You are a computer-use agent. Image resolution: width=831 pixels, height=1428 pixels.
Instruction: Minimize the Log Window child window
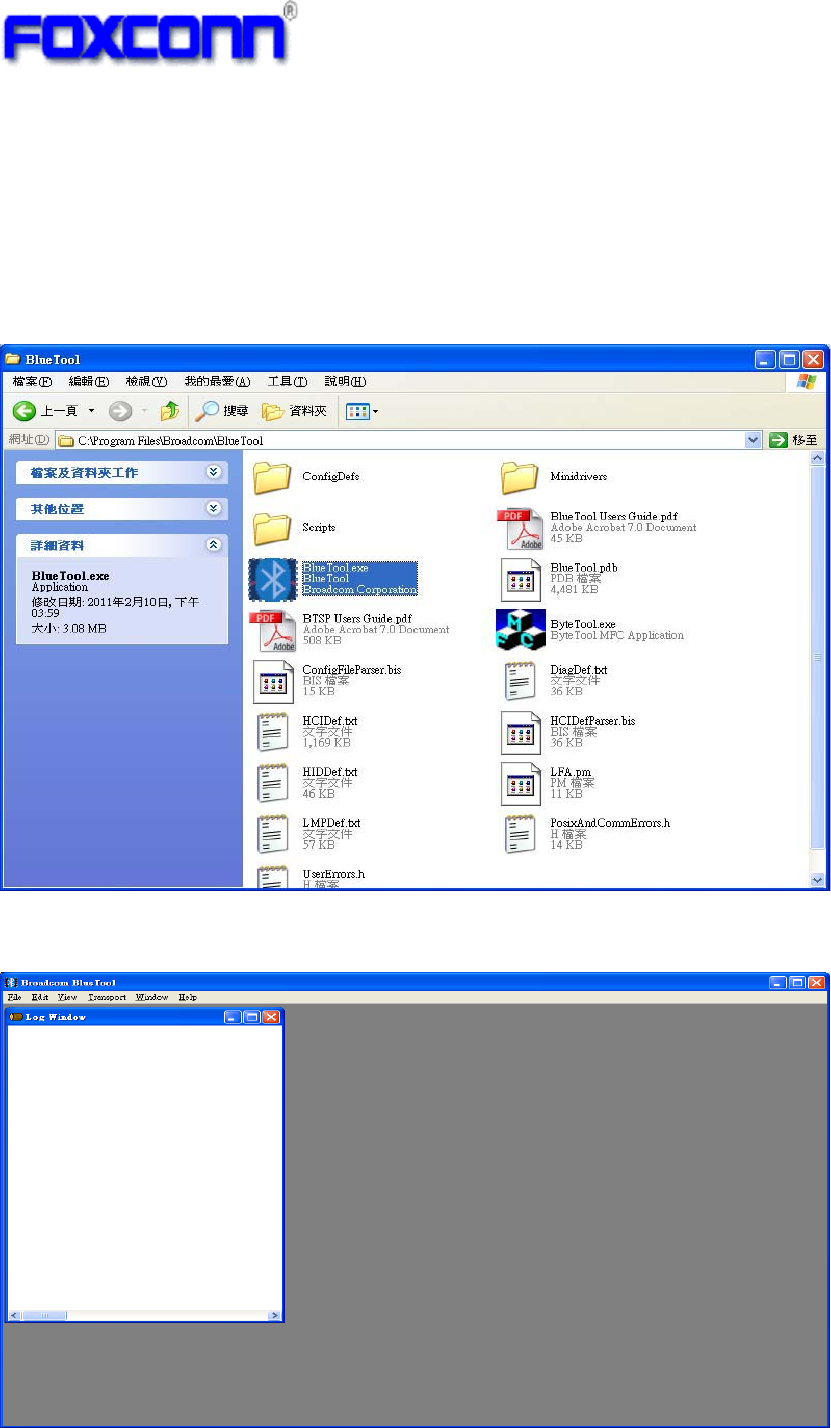coord(233,1017)
